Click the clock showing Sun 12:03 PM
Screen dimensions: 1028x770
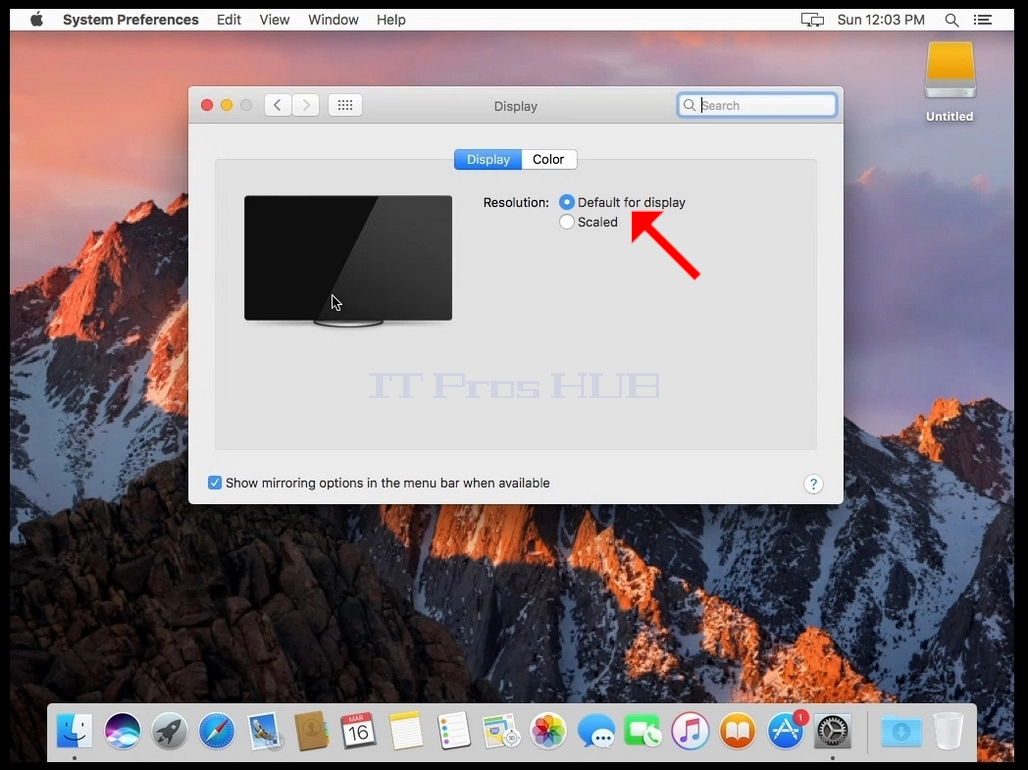(880, 20)
